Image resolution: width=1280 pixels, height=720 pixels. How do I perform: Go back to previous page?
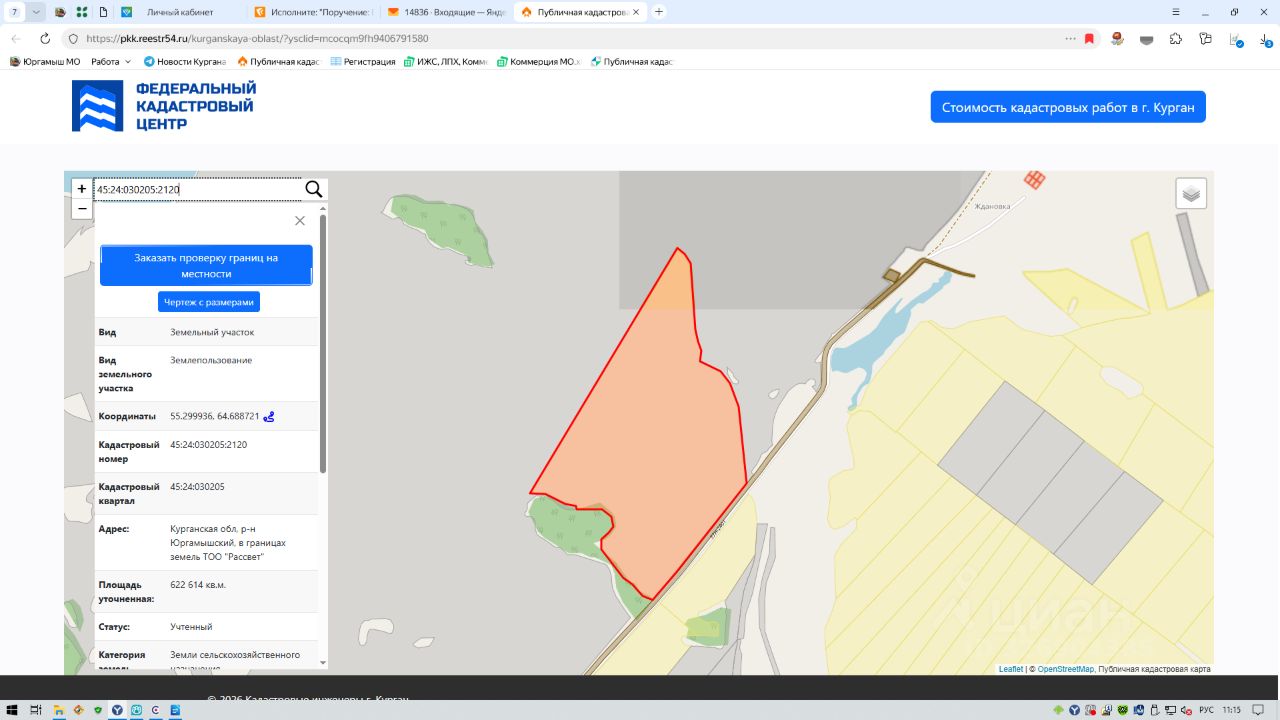[x=16, y=38]
